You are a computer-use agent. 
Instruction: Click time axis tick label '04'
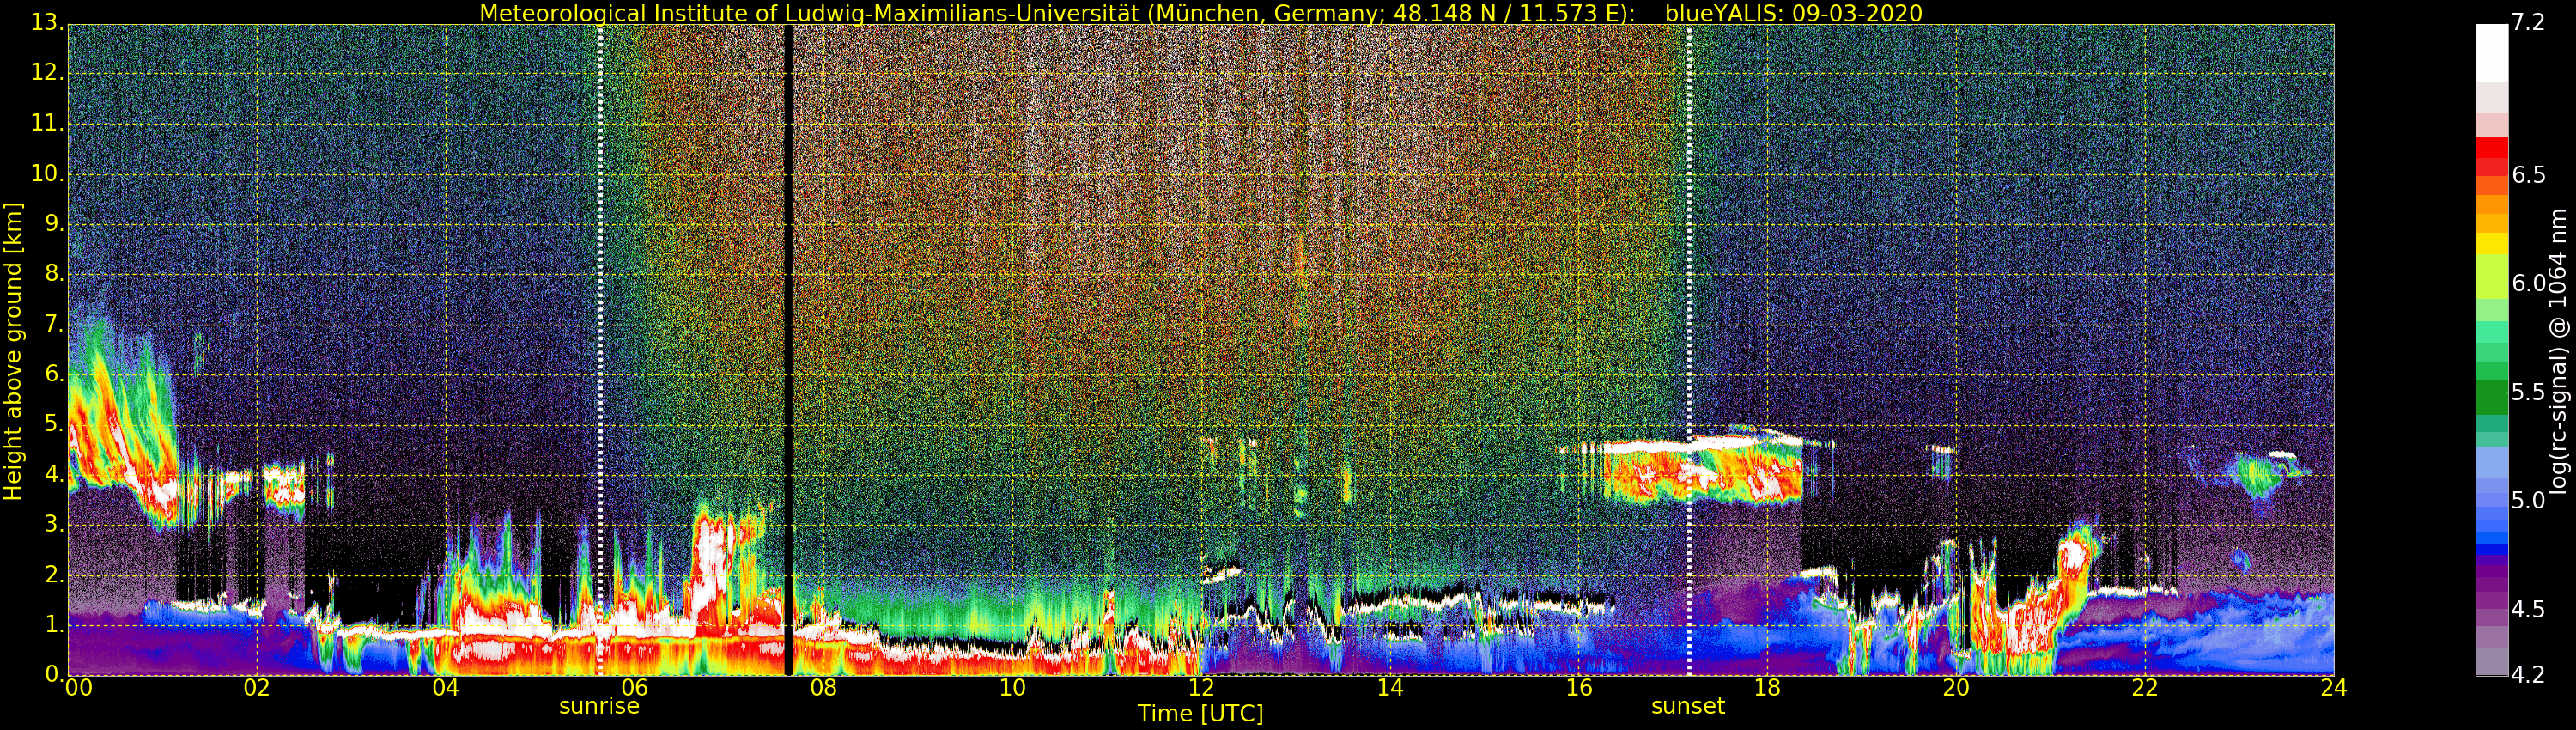[x=446, y=688]
